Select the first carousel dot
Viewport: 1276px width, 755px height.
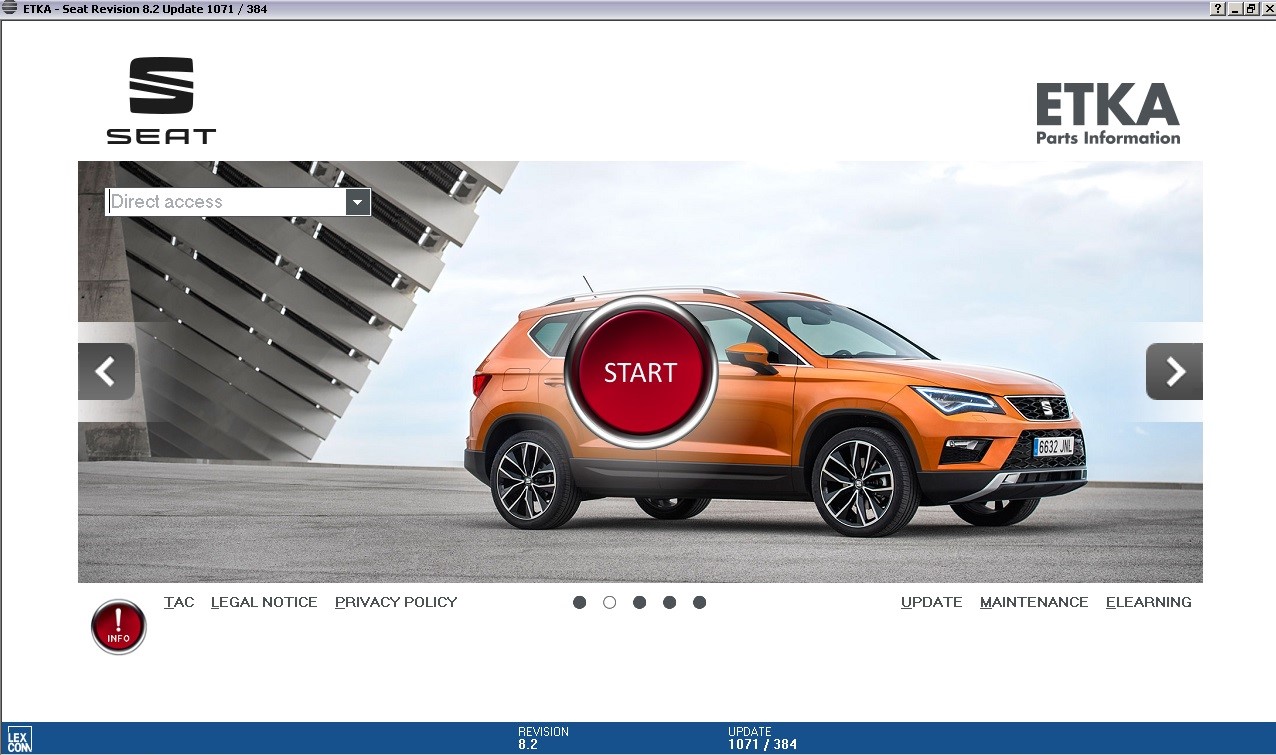[x=579, y=602]
